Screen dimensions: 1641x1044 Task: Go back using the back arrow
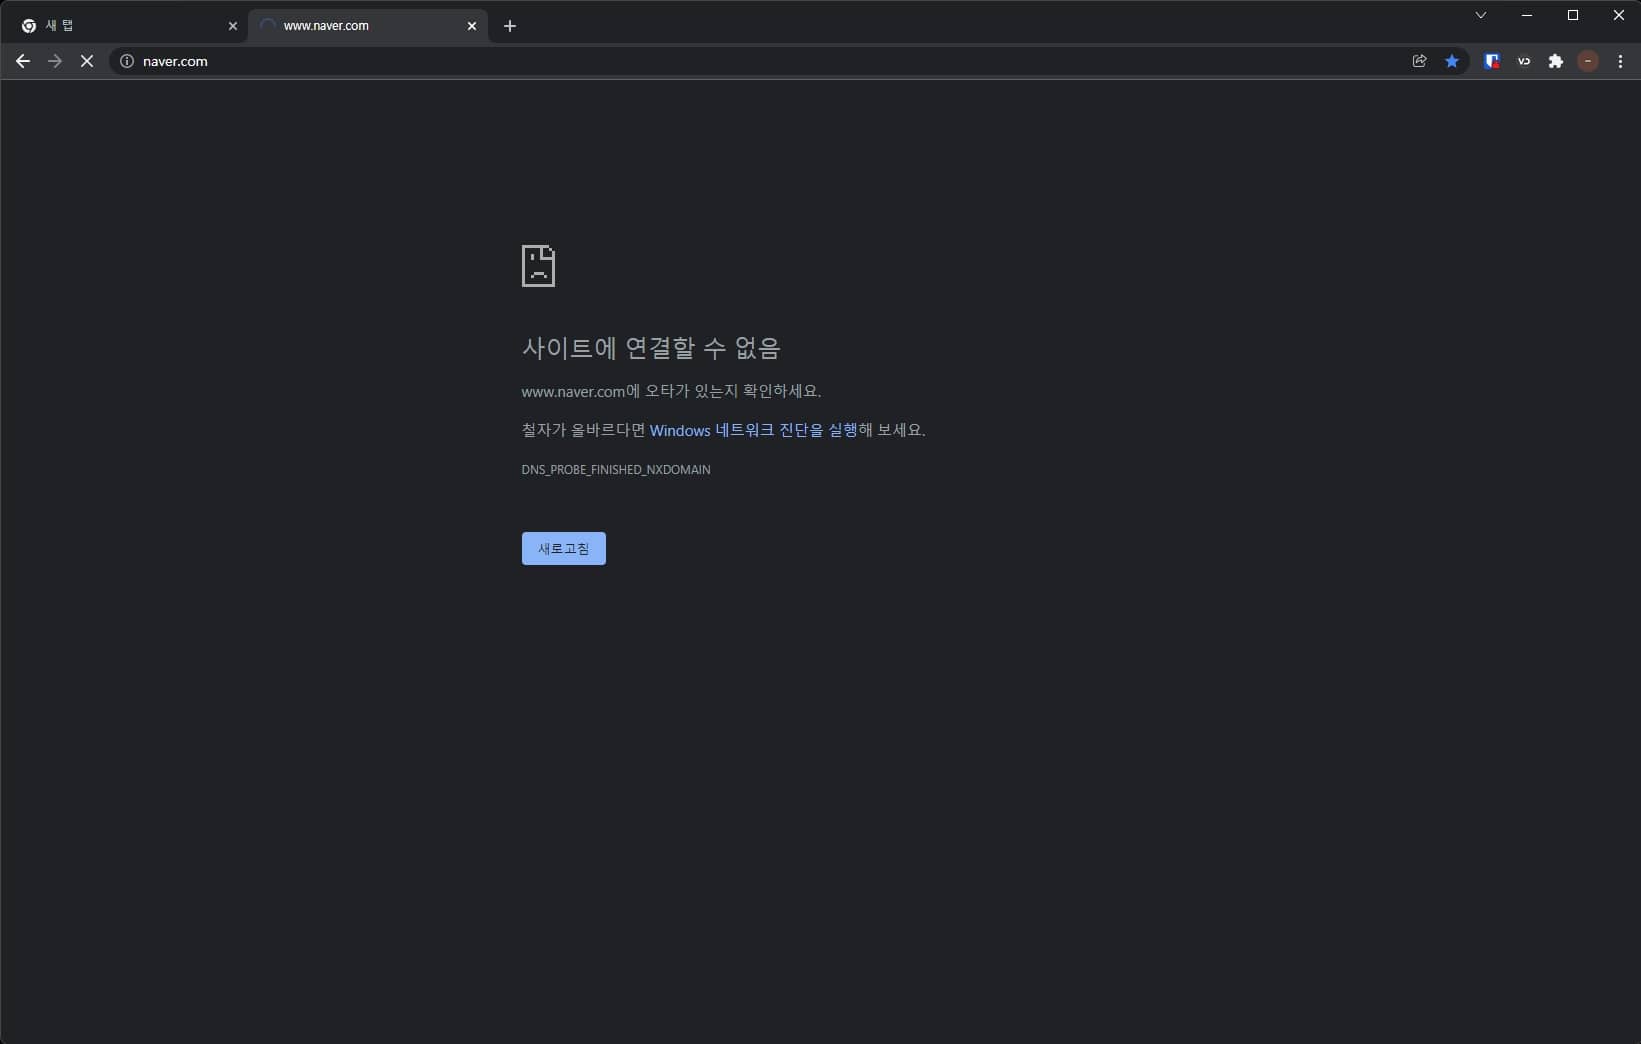coord(22,61)
